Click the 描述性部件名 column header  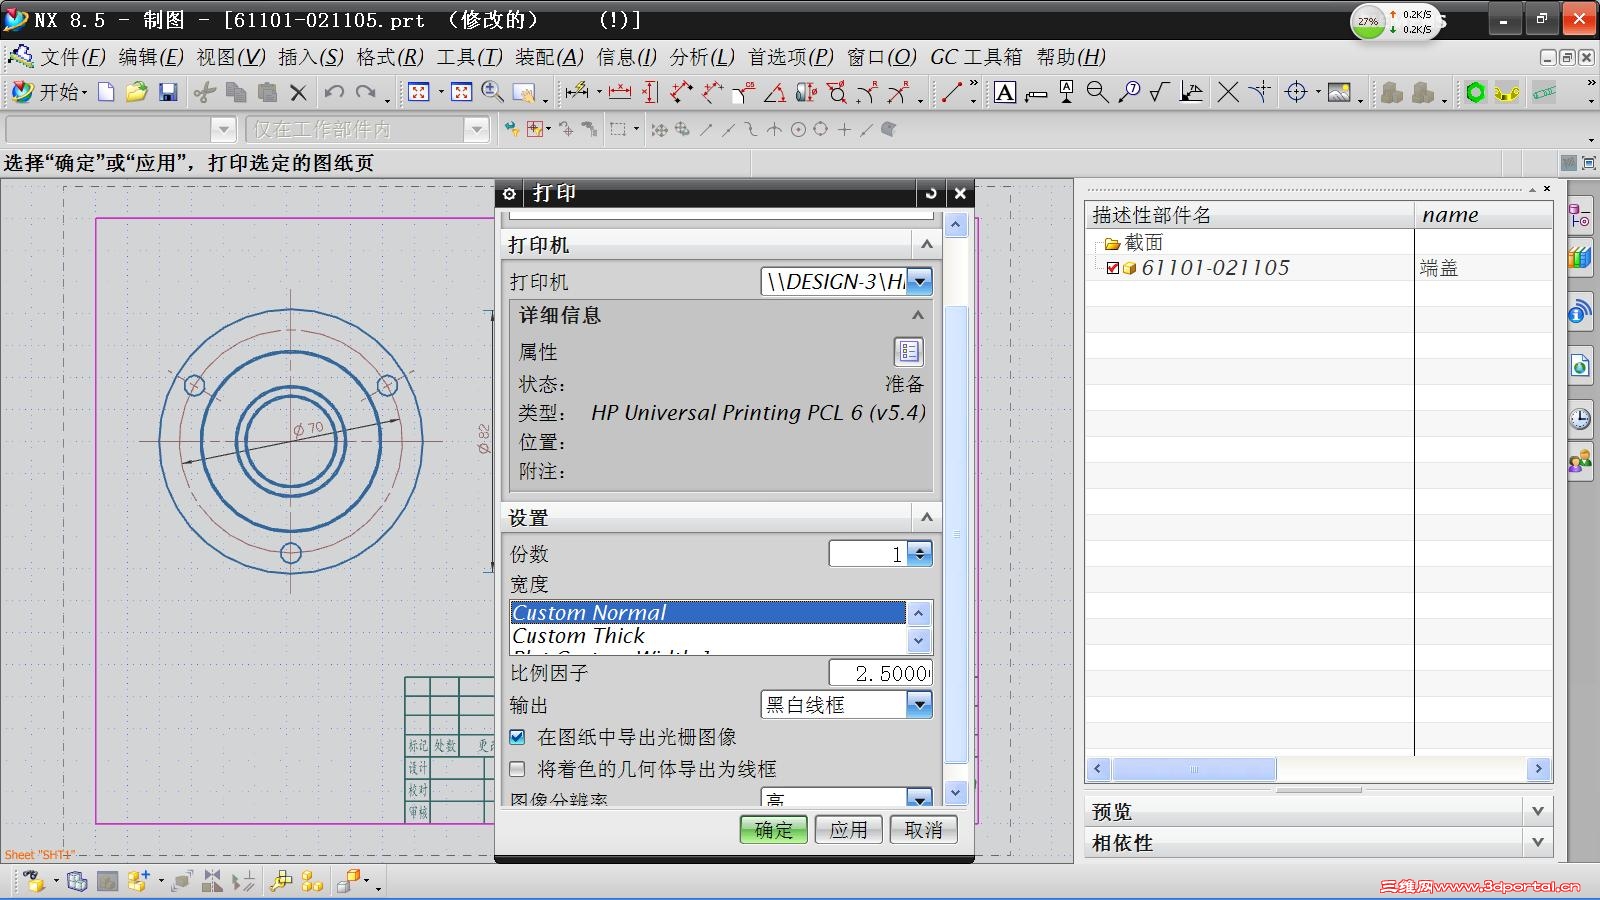pos(1250,215)
